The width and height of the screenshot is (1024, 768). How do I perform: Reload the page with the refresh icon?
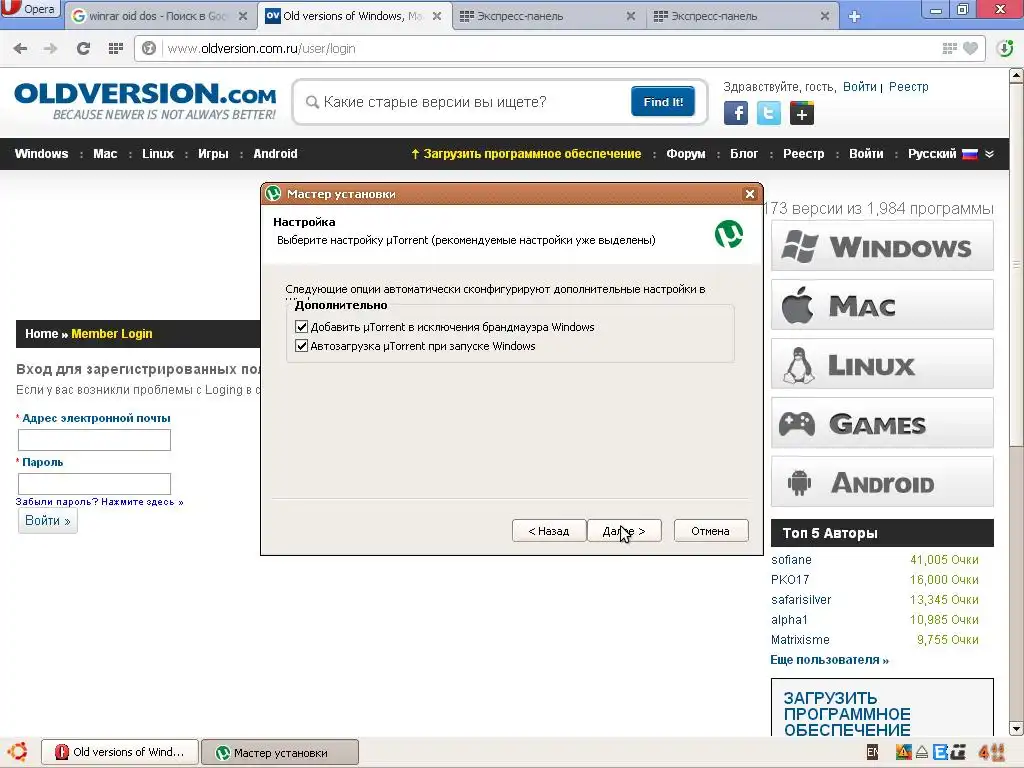[x=83, y=48]
